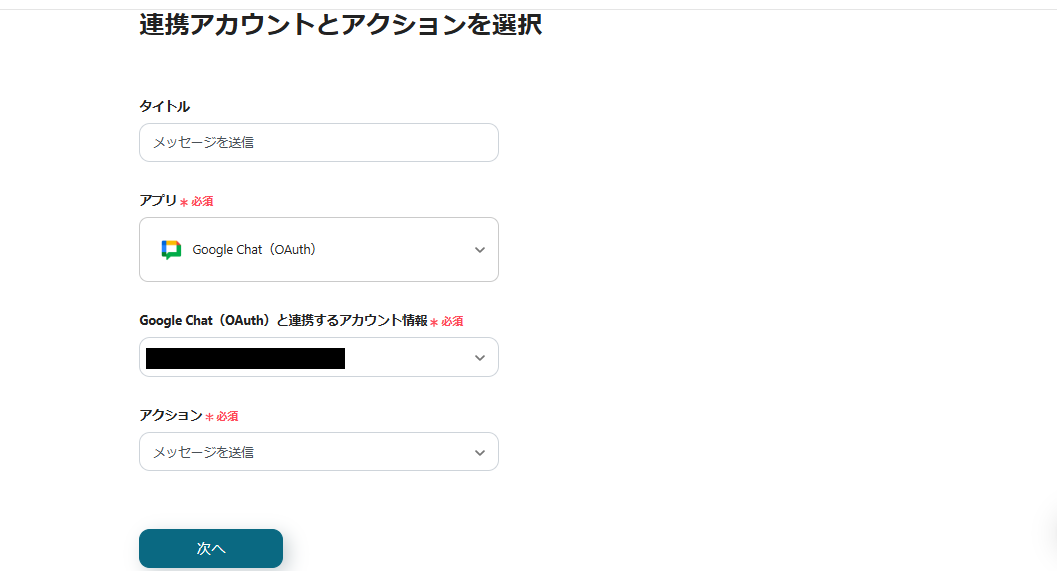
Task: Click the chevron in the account dropdown
Action: [480, 357]
